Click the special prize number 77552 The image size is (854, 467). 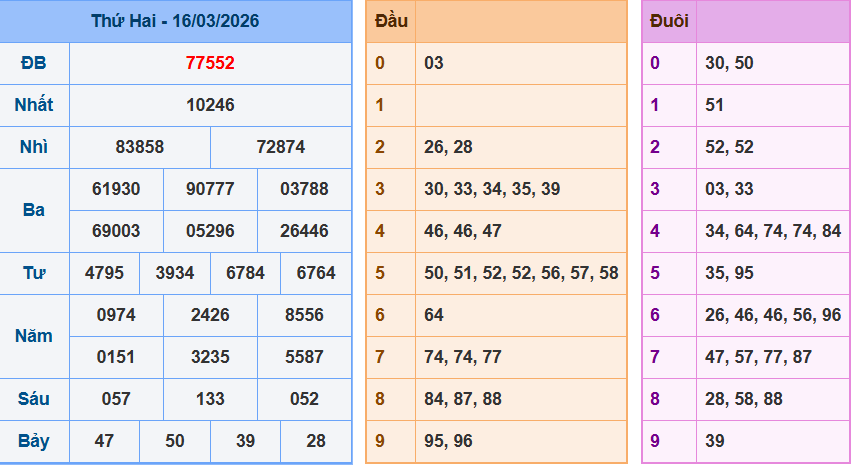210,63
